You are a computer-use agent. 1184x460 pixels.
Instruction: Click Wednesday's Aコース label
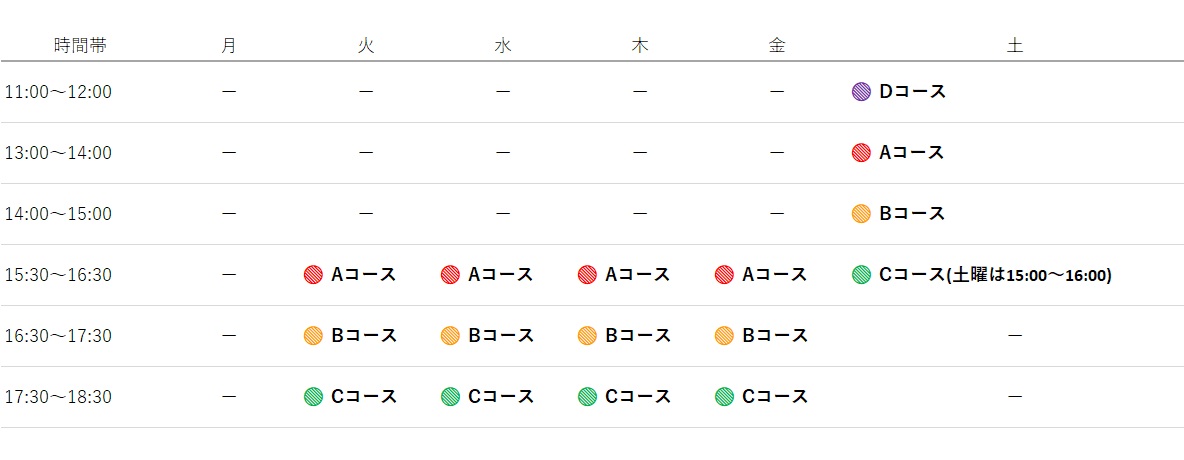click(x=501, y=274)
